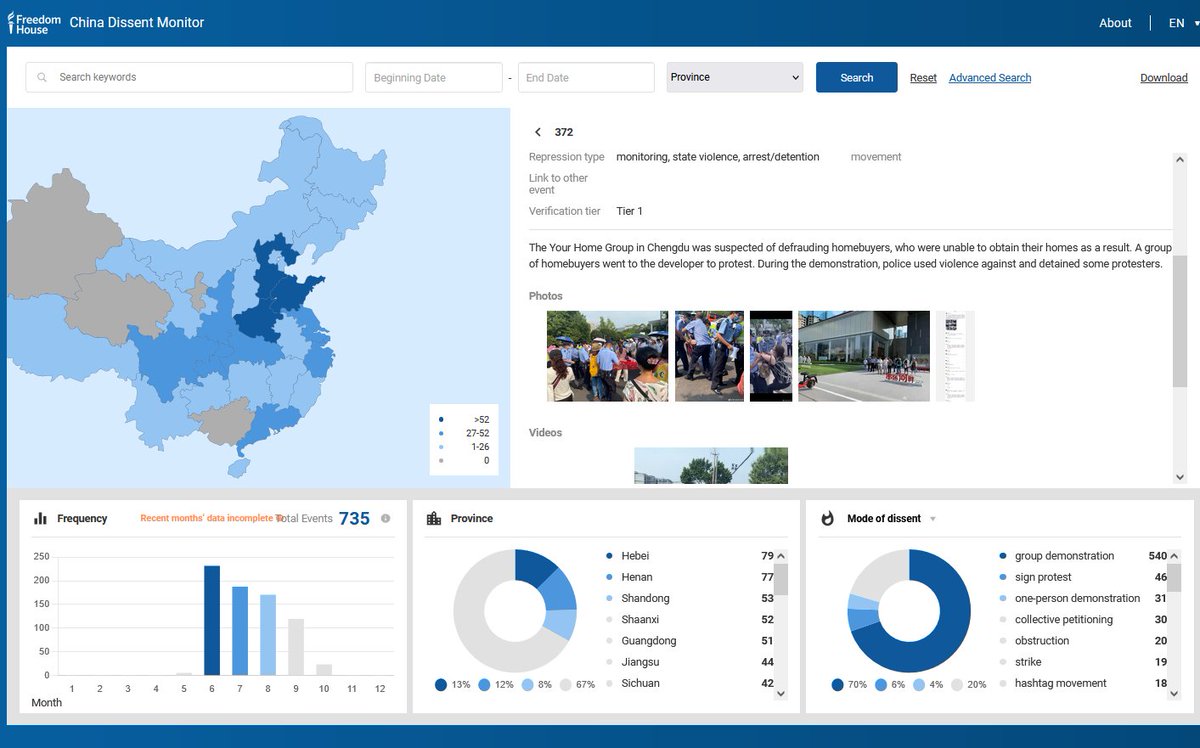The image size is (1200, 748).
Task: Open the EN language dropdown
Action: tap(1183, 23)
